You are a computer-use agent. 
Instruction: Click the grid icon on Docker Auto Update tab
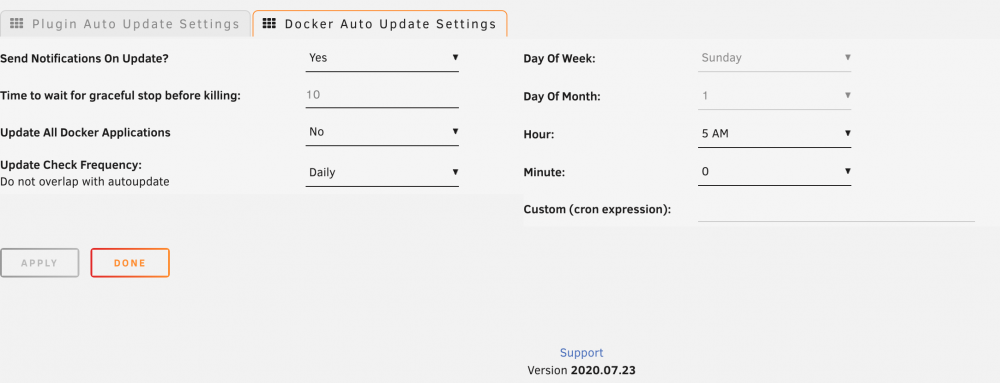click(x=270, y=24)
